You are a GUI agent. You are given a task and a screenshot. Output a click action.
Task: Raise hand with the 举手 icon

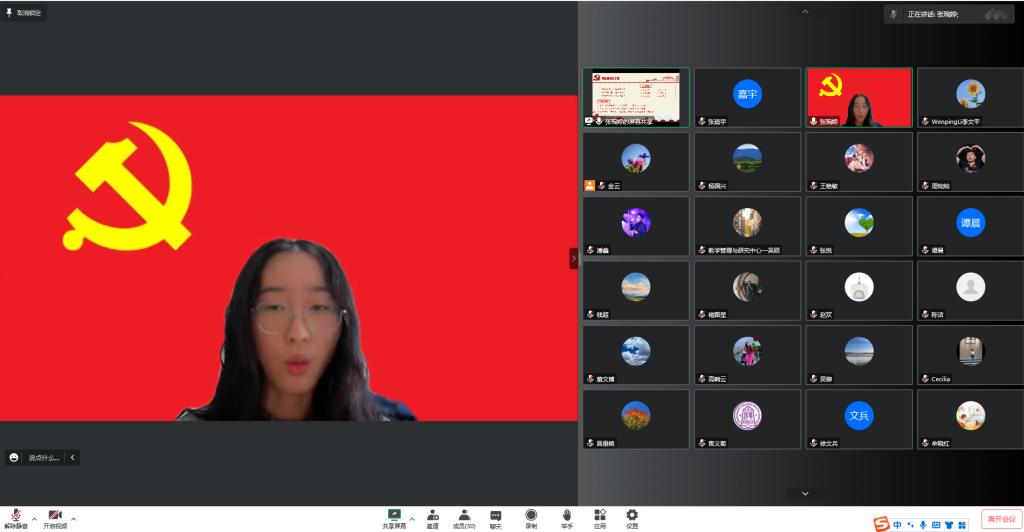tap(566, 515)
